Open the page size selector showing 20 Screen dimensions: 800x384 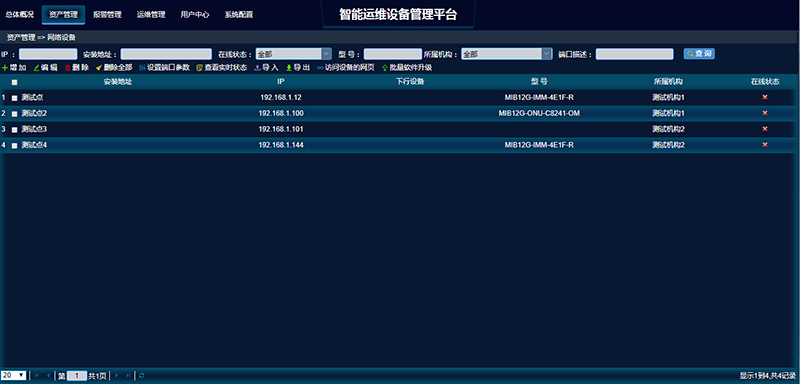click(x=13, y=375)
